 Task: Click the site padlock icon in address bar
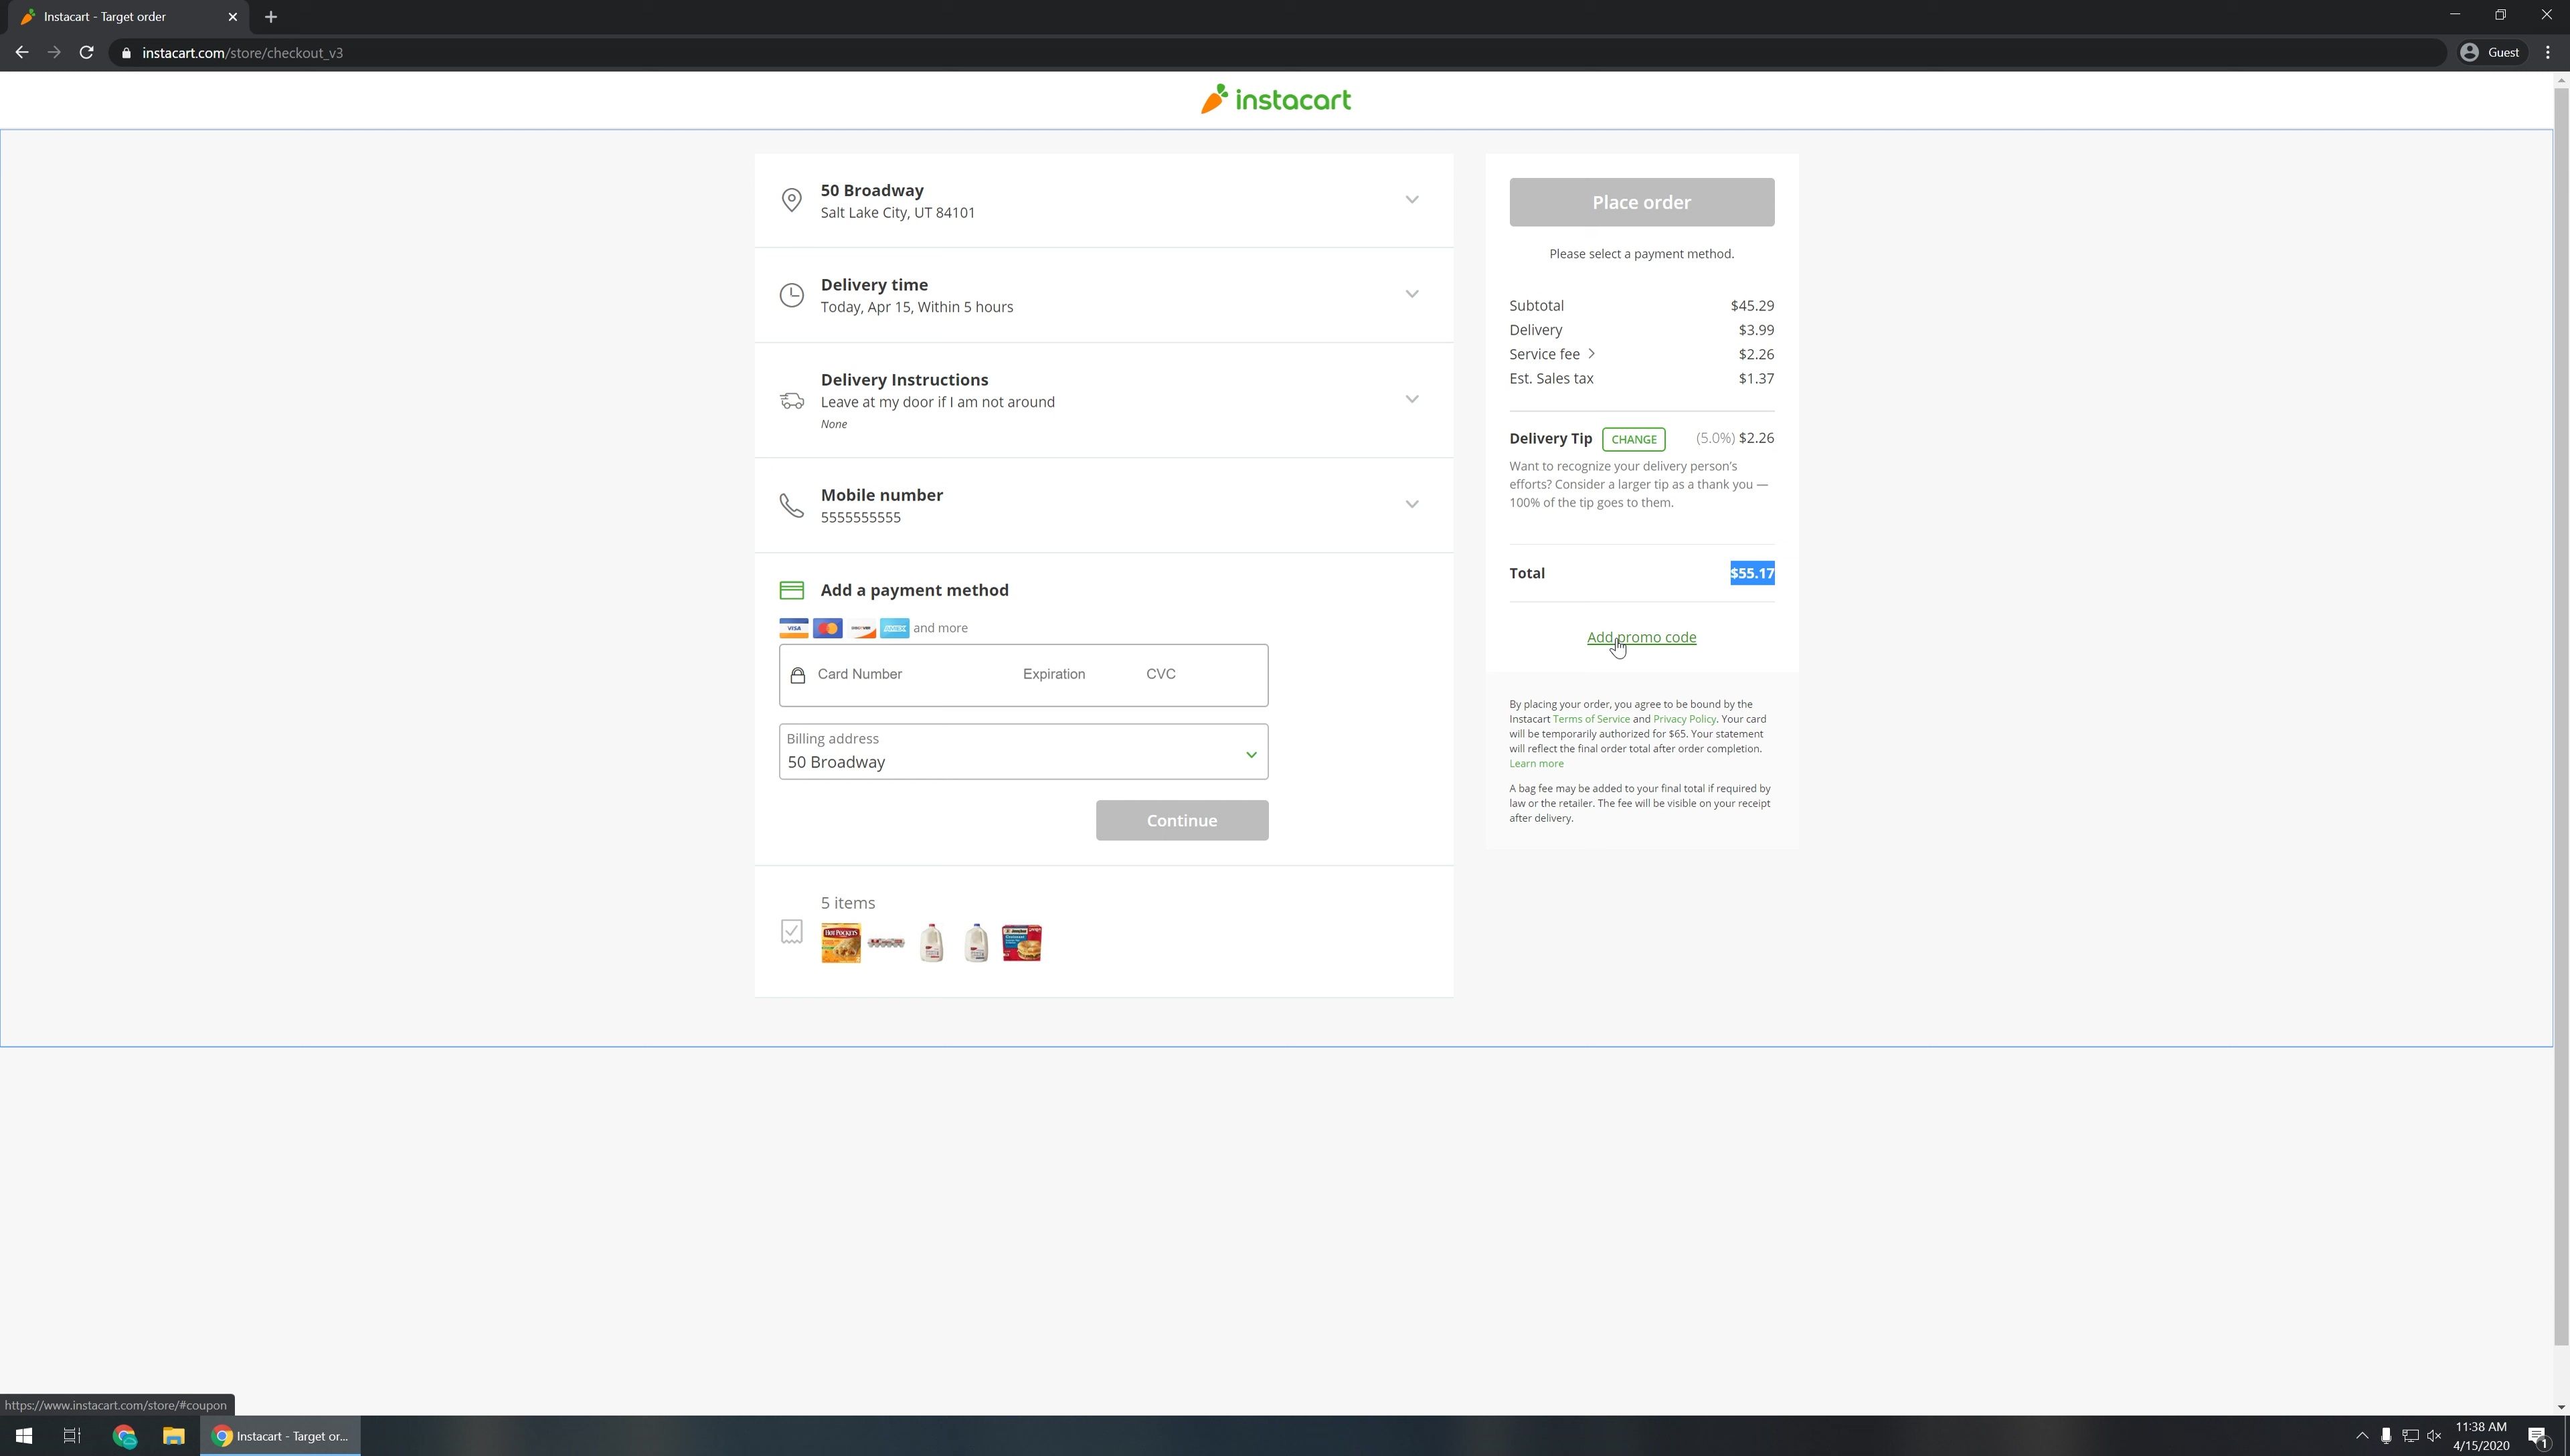tap(126, 53)
